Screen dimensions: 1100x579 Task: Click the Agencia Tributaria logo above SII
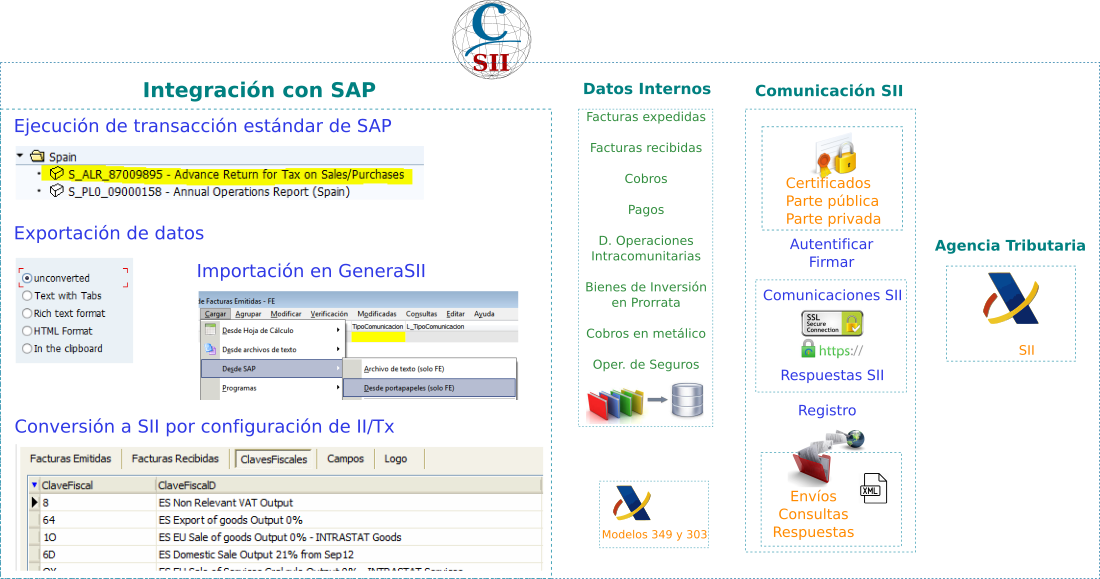[x=1010, y=299]
